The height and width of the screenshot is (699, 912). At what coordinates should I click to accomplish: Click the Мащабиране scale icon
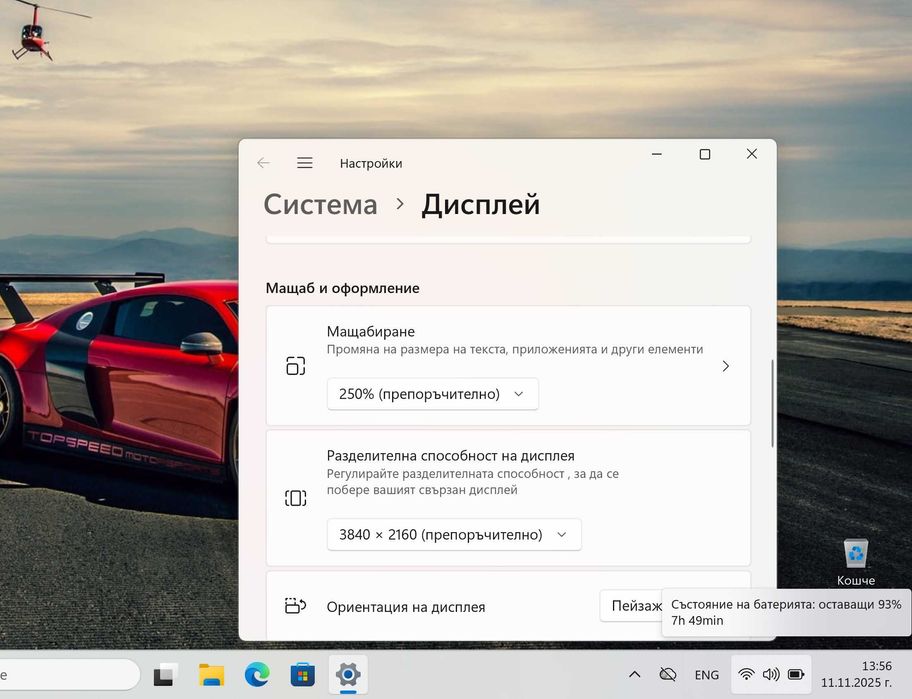[x=295, y=366]
